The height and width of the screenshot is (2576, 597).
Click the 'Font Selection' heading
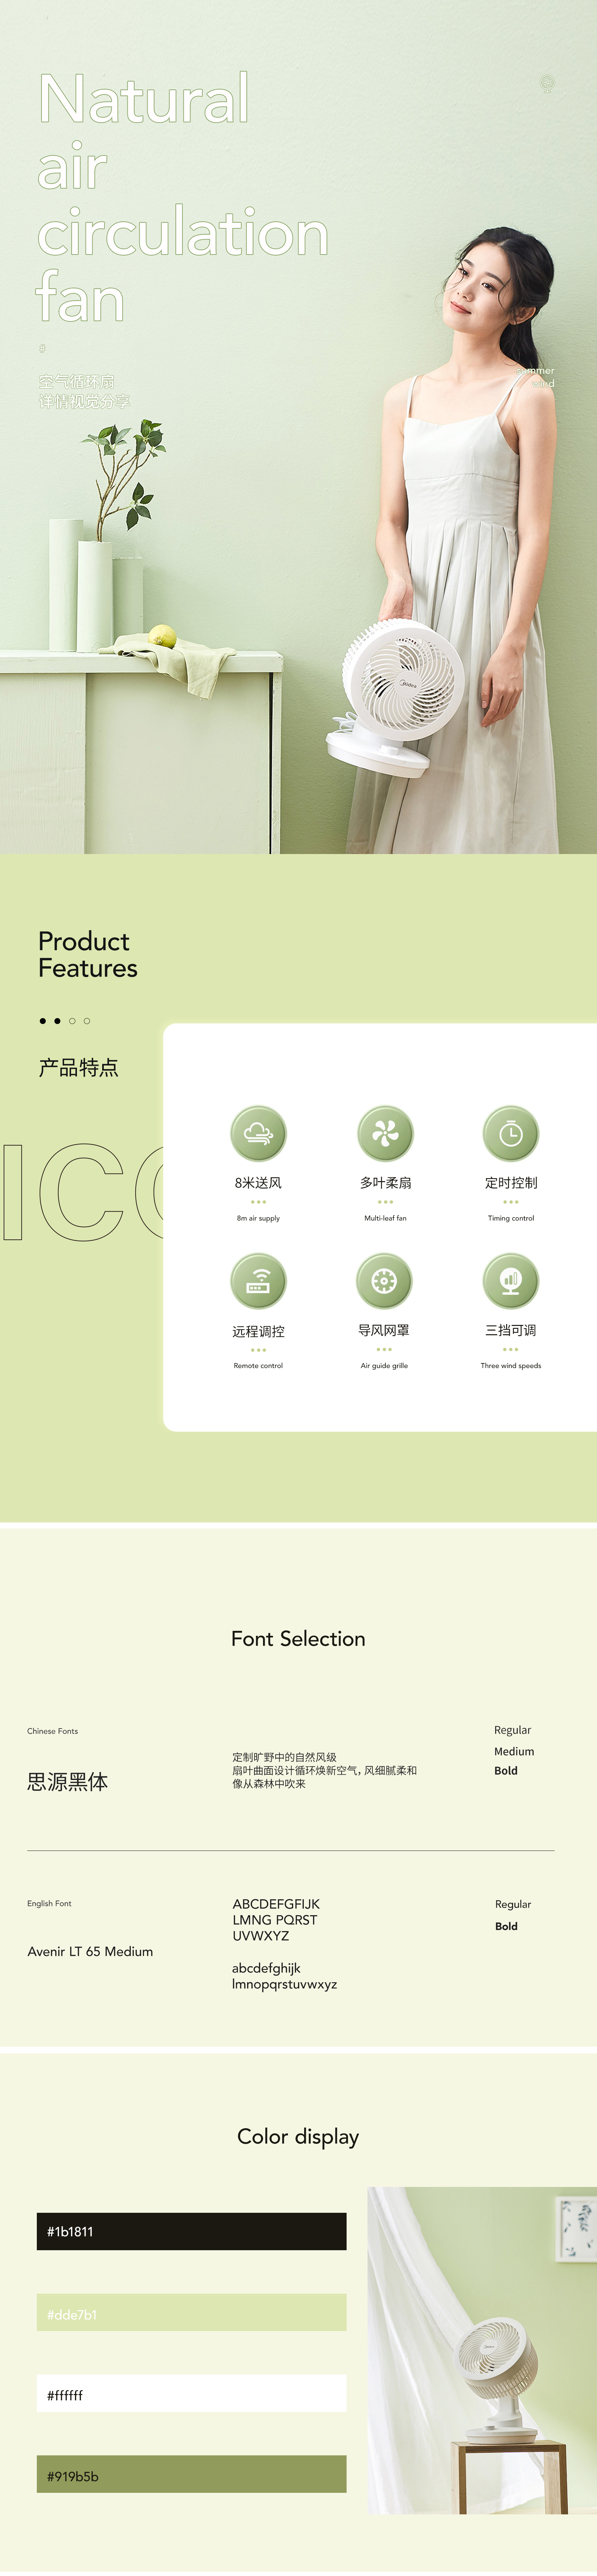click(x=298, y=1639)
